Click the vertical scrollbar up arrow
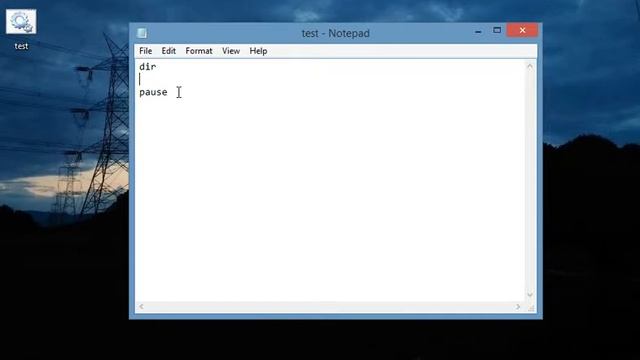The width and height of the screenshot is (640, 360). [530, 66]
